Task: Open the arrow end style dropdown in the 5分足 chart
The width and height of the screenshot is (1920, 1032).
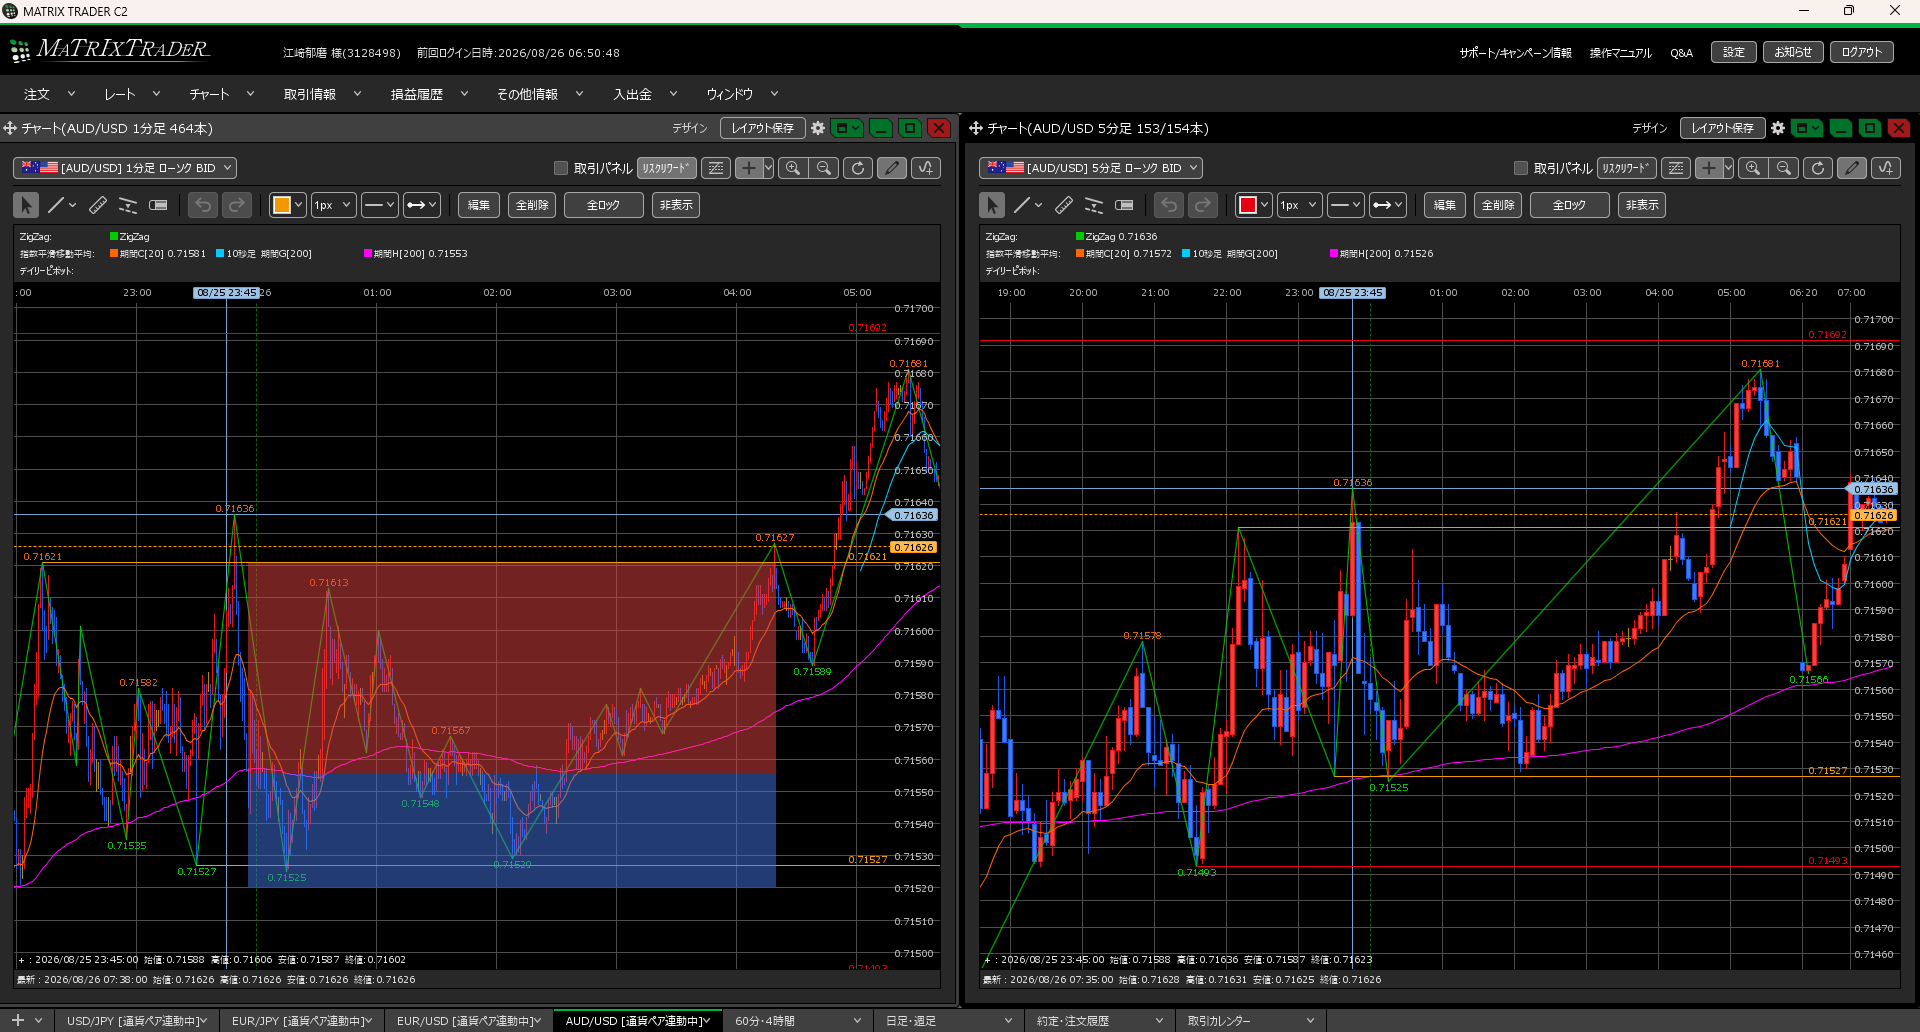Action: coord(1387,205)
